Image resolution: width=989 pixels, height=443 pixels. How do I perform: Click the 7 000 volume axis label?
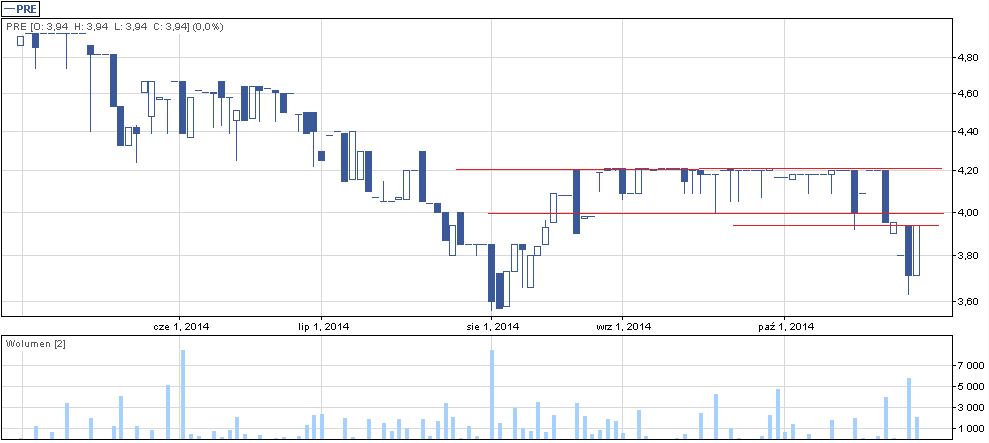969,365
